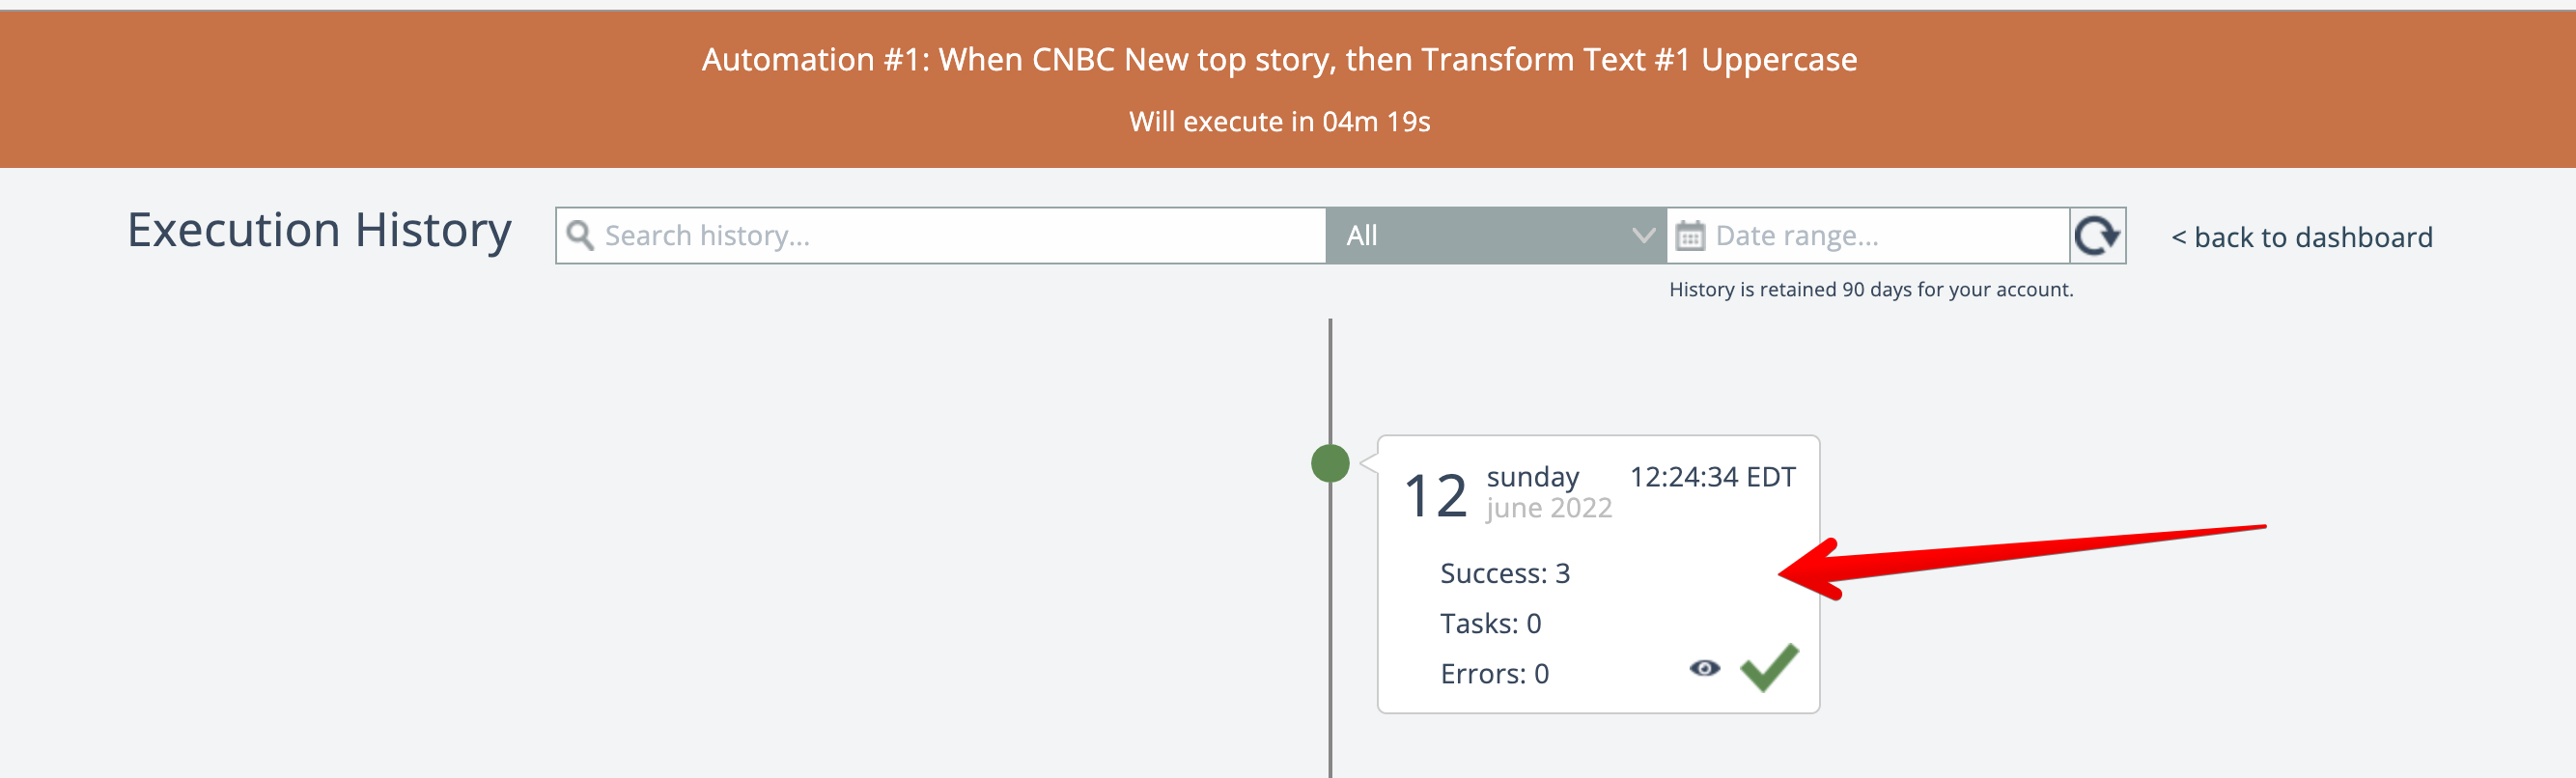Refresh the execution history list
This screenshot has width=2576, height=778.
[x=2097, y=236]
